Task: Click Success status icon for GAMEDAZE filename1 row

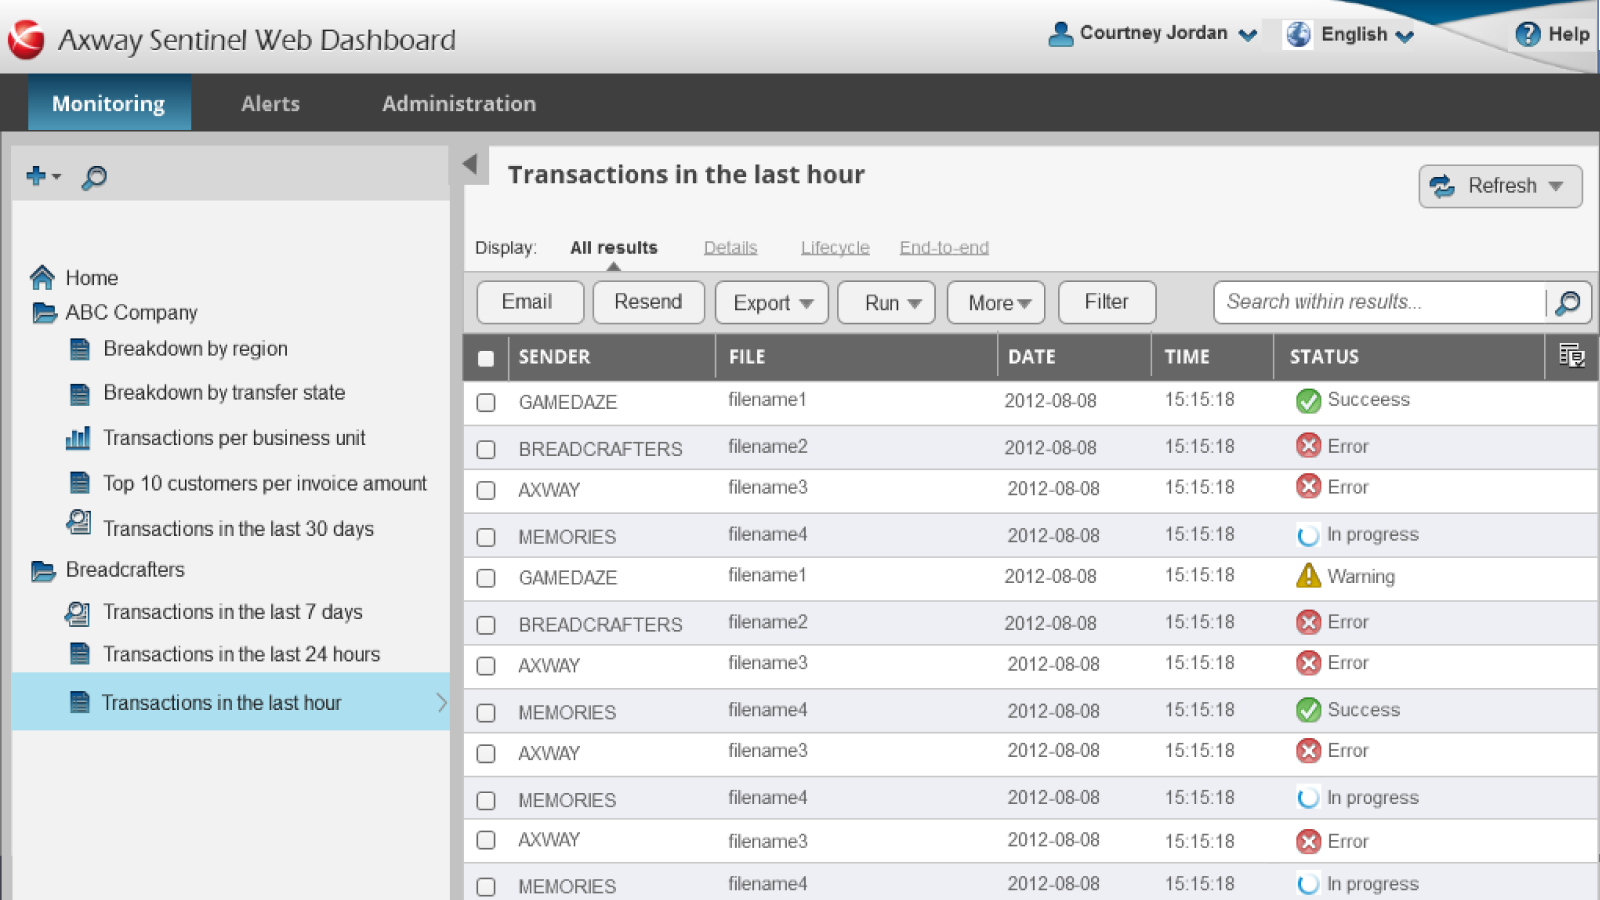Action: coord(1308,401)
